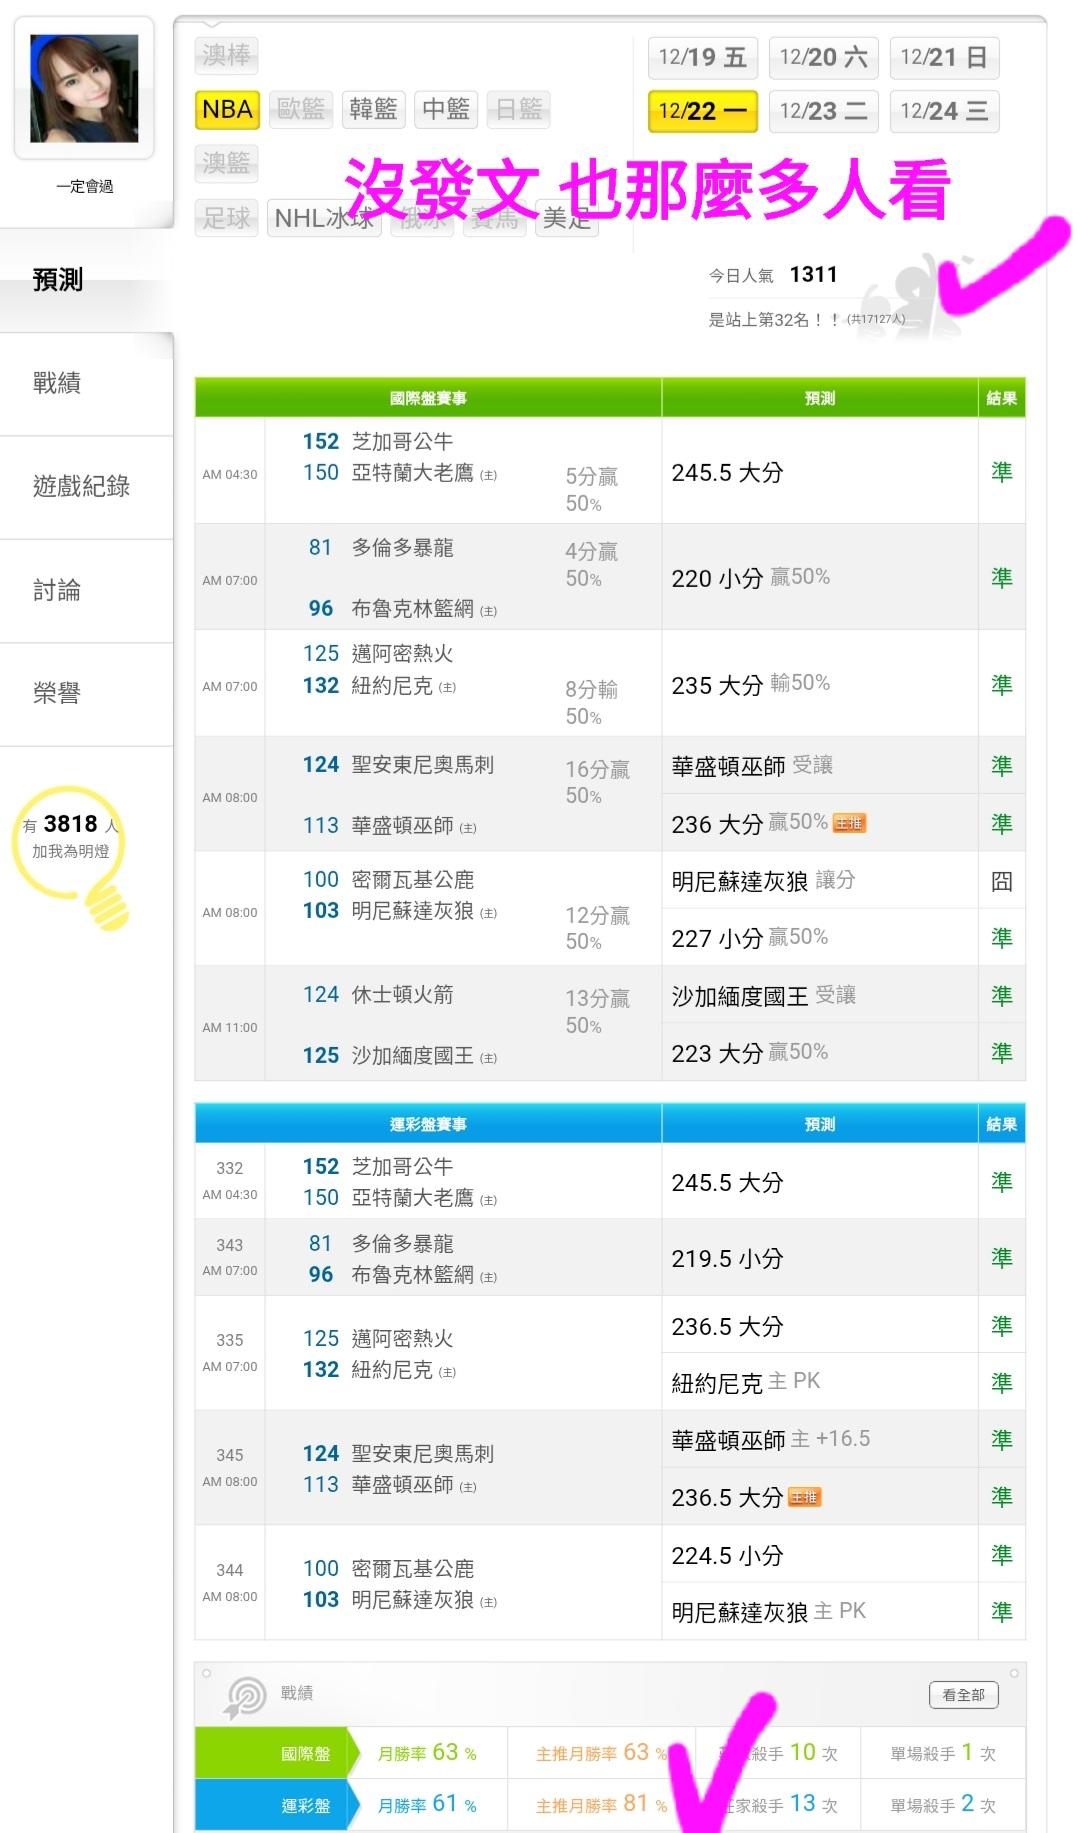Viewport: 1080px width, 1833px height.
Task: Pick the 12/21 日 date button
Action: (943, 58)
